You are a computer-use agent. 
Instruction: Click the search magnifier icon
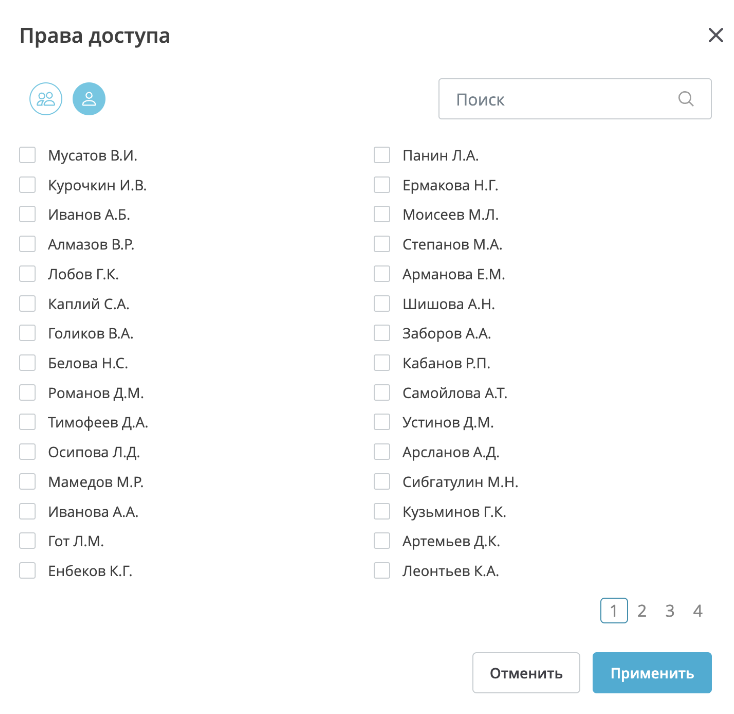[686, 99]
